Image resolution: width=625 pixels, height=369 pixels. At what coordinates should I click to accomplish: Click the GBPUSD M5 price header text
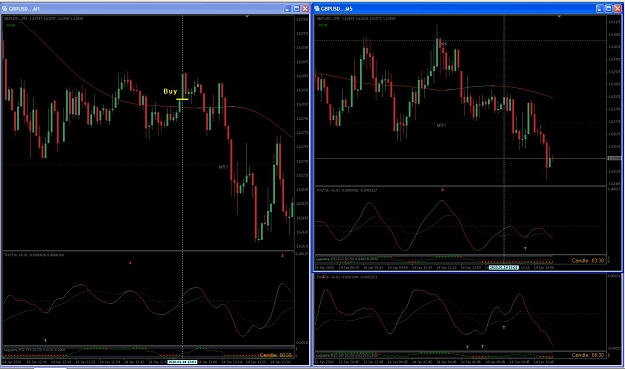click(356, 18)
